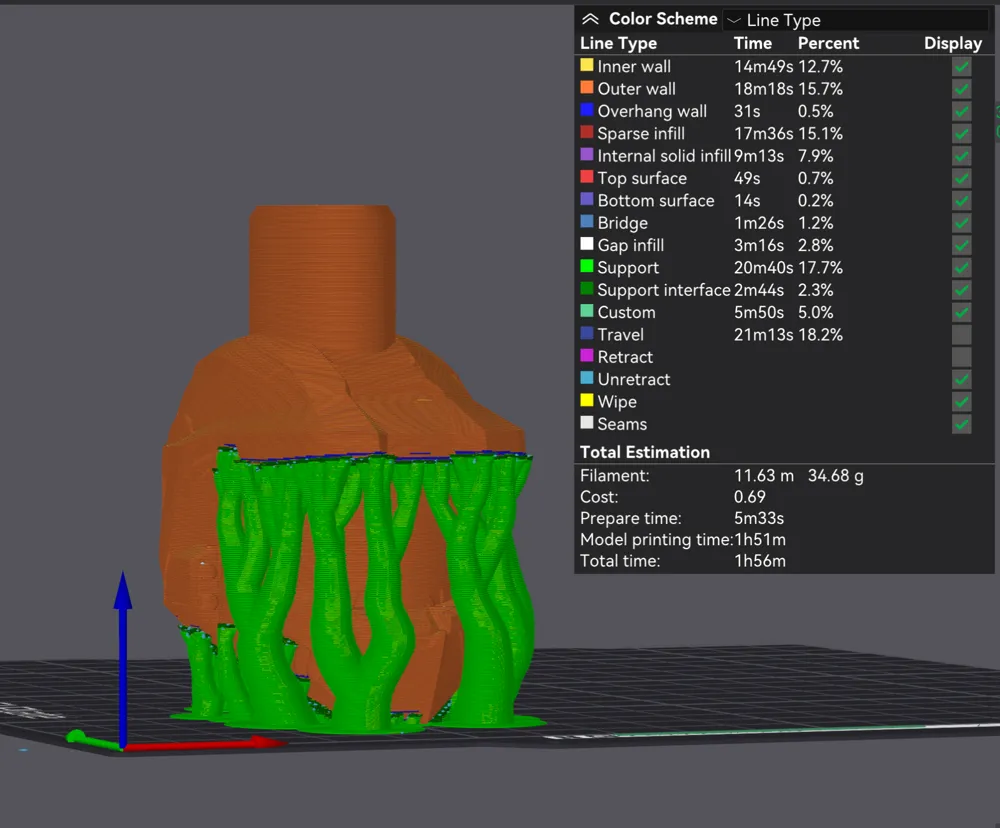Collapse the Color Scheme panel
This screenshot has width=1000, height=828.
tap(590, 19)
